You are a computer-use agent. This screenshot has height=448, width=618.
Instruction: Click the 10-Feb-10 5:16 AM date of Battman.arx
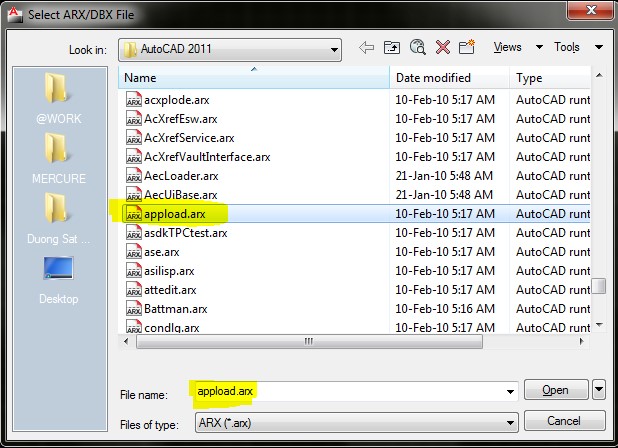point(445,309)
